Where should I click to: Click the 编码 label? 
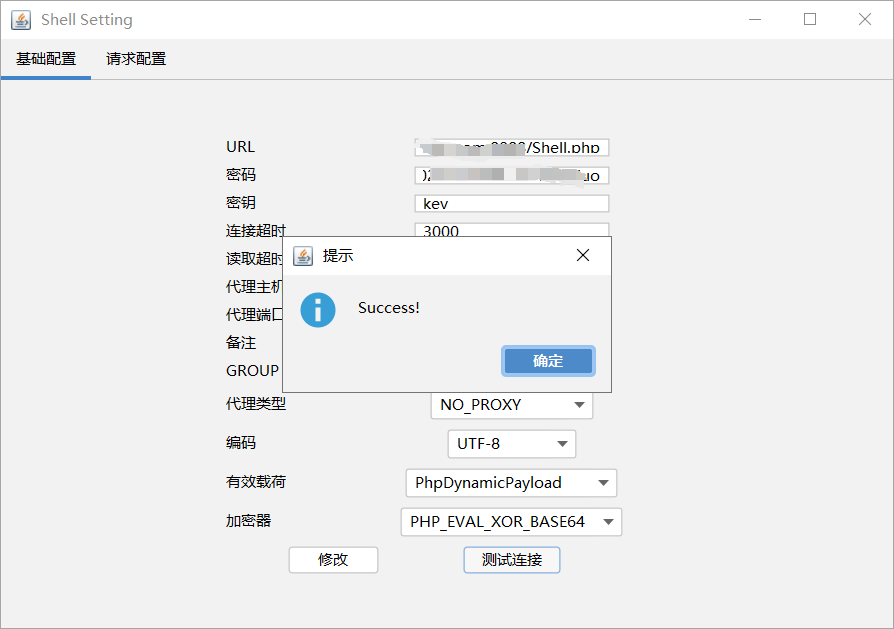(241, 443)
